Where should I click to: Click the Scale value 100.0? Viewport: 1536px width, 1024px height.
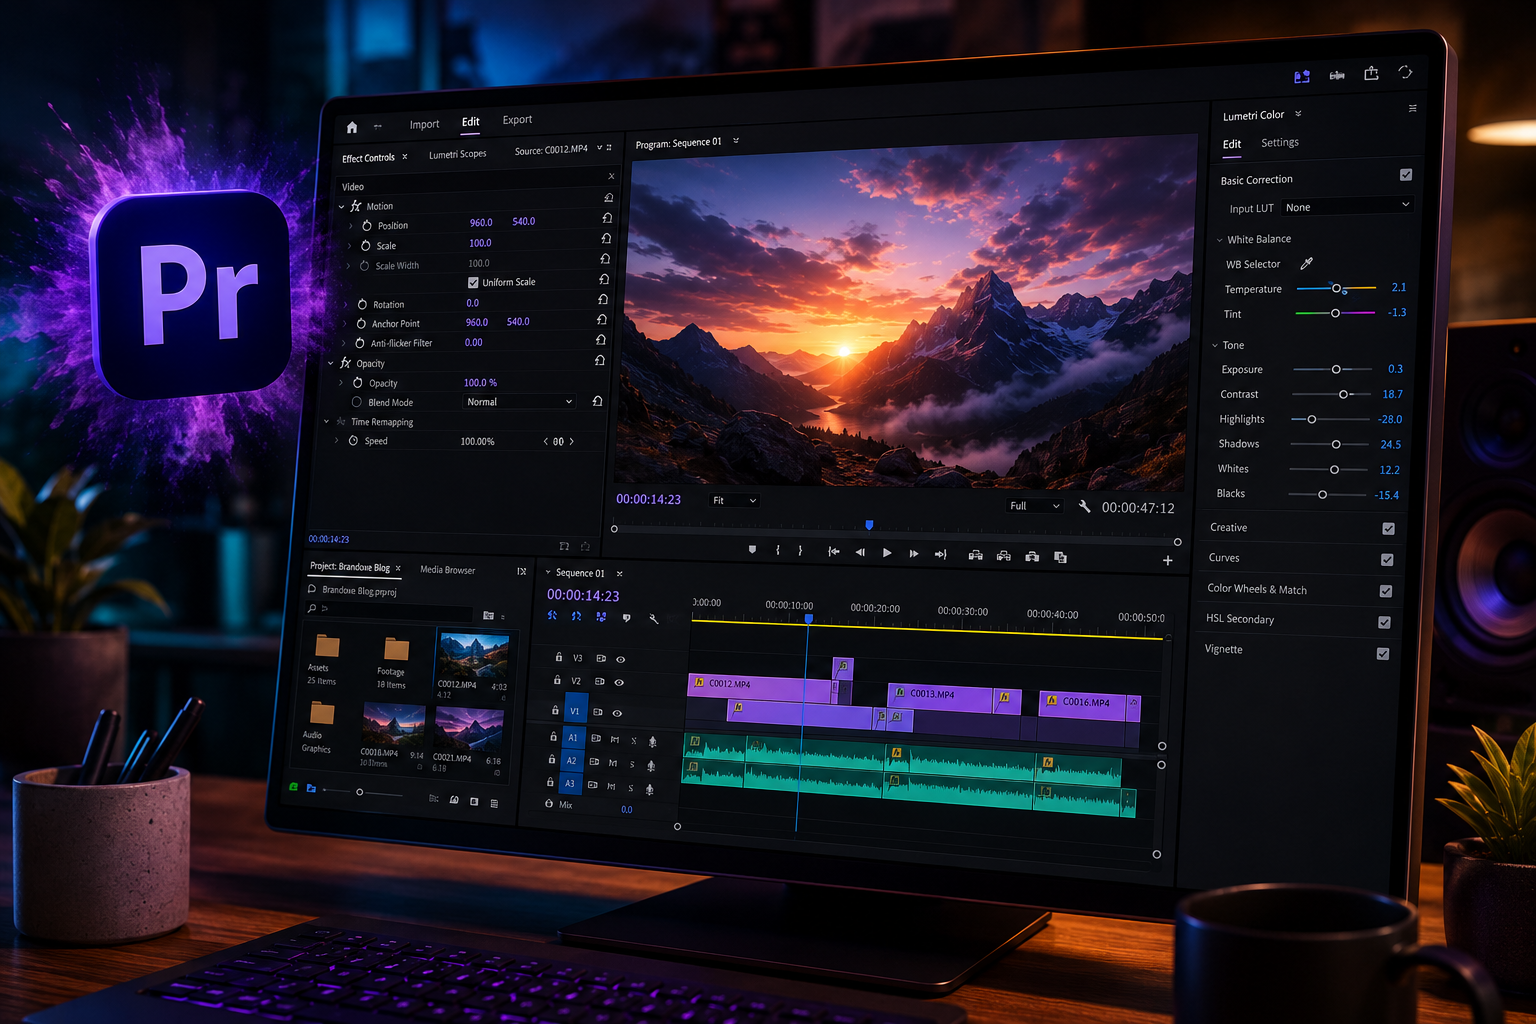tap(480, 243)
